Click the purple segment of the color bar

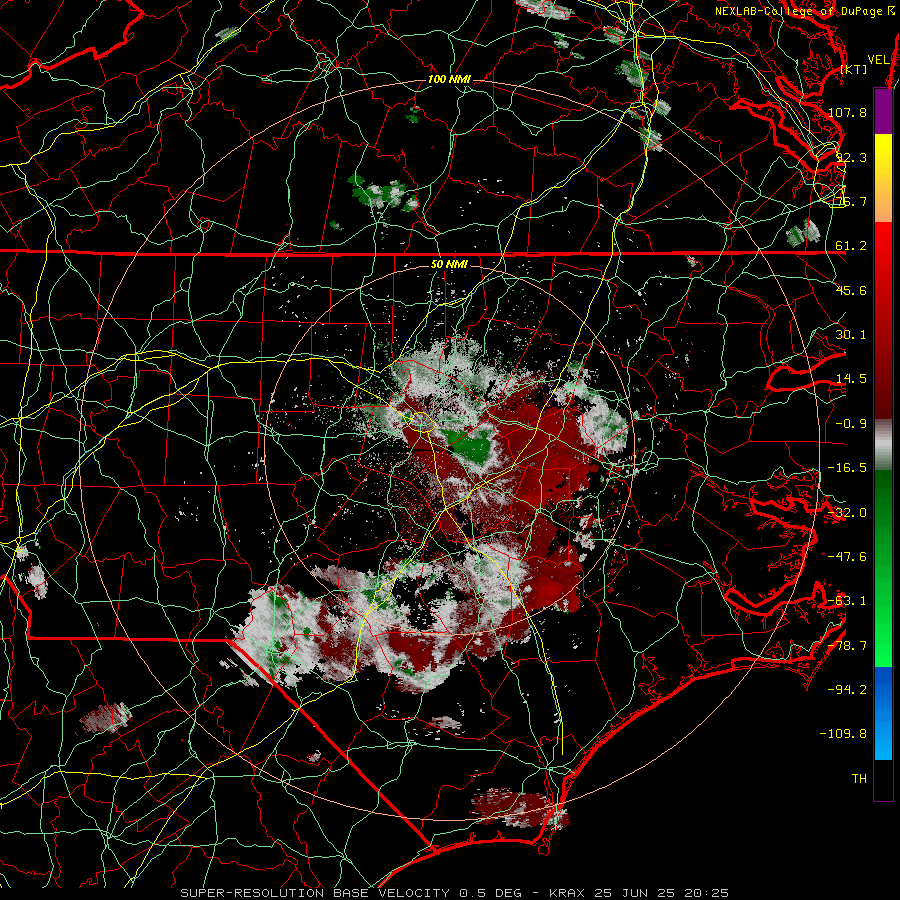point(883,111)
